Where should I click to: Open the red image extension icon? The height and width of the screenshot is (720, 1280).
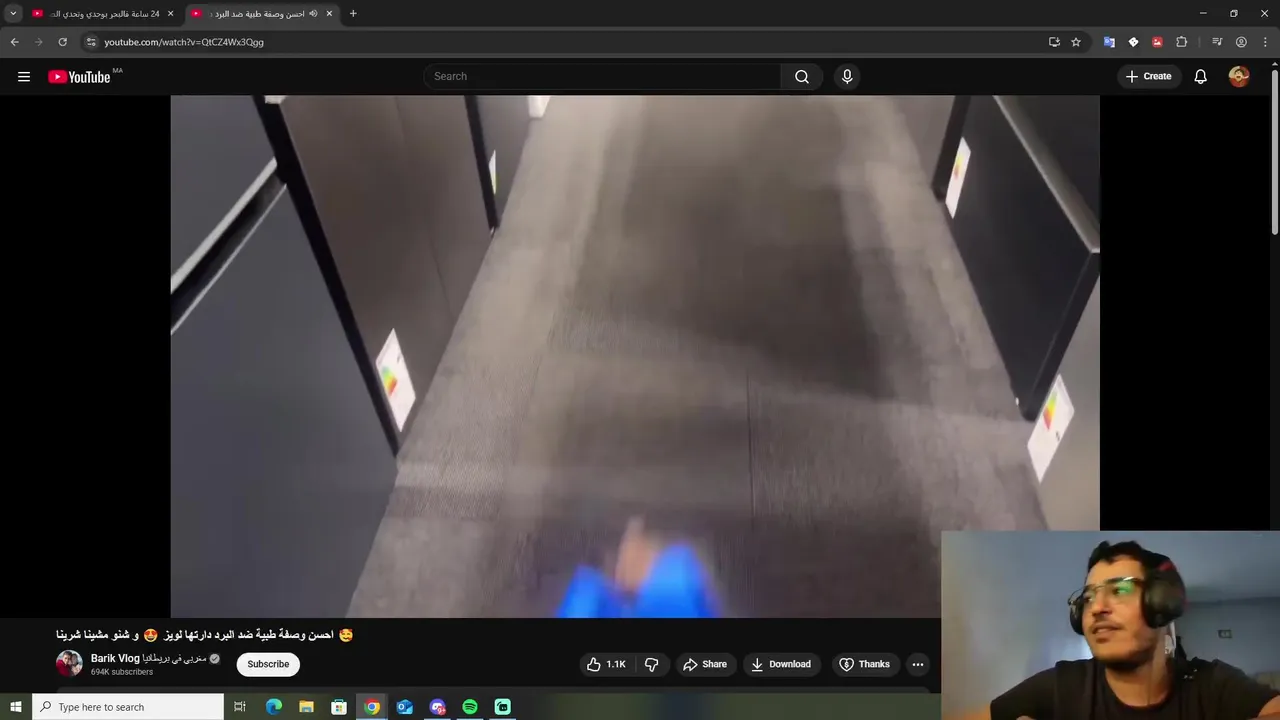tap(1157, 42)
